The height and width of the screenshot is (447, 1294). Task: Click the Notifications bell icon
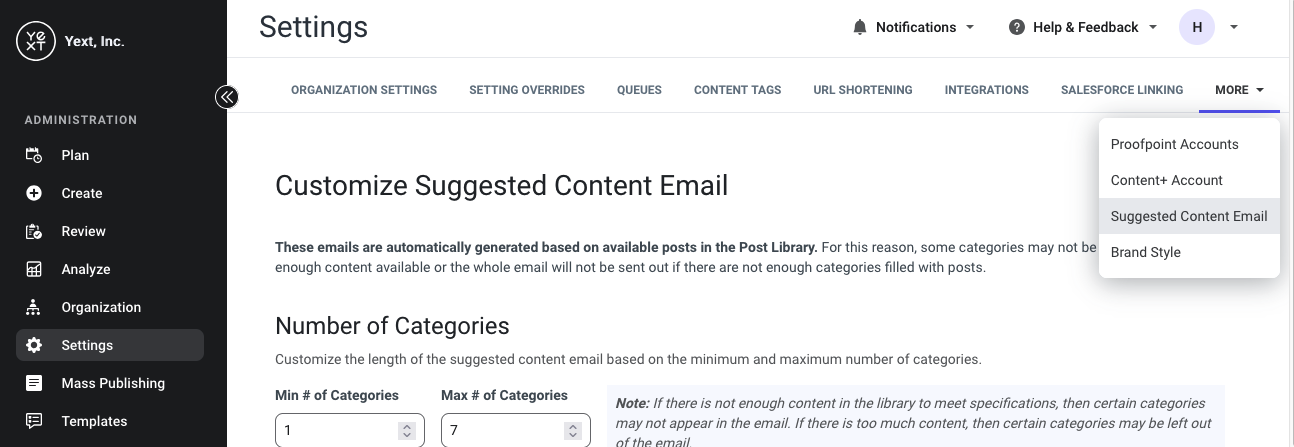tap(860, 28)
